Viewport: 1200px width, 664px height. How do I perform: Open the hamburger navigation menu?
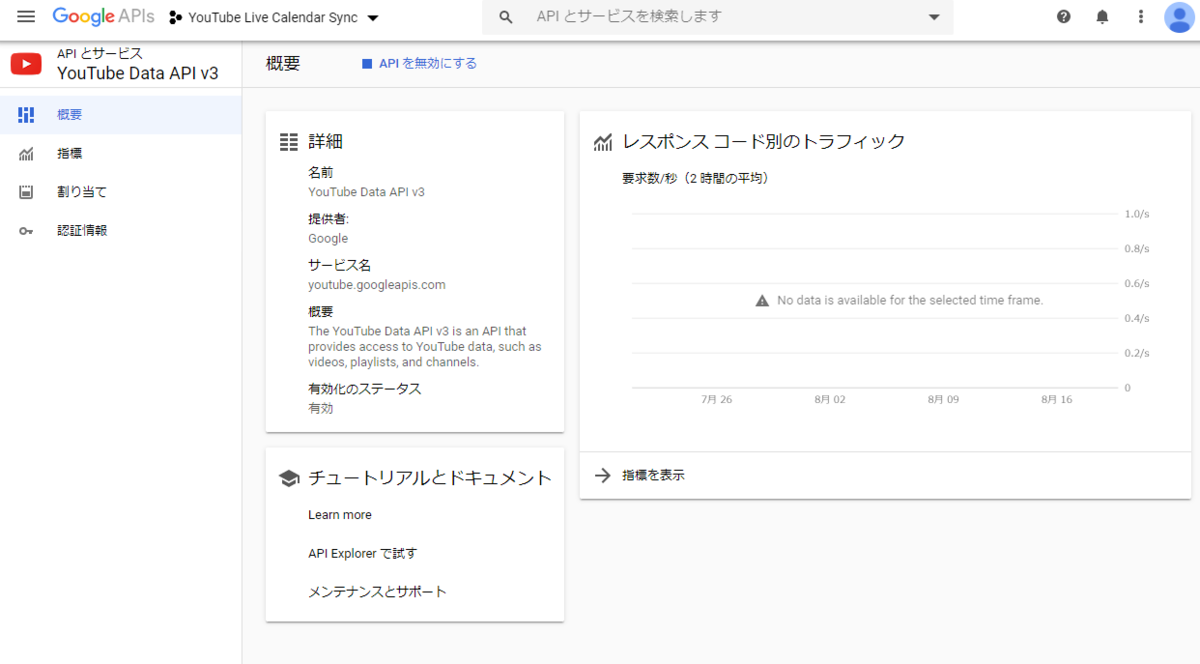(26, 17)
